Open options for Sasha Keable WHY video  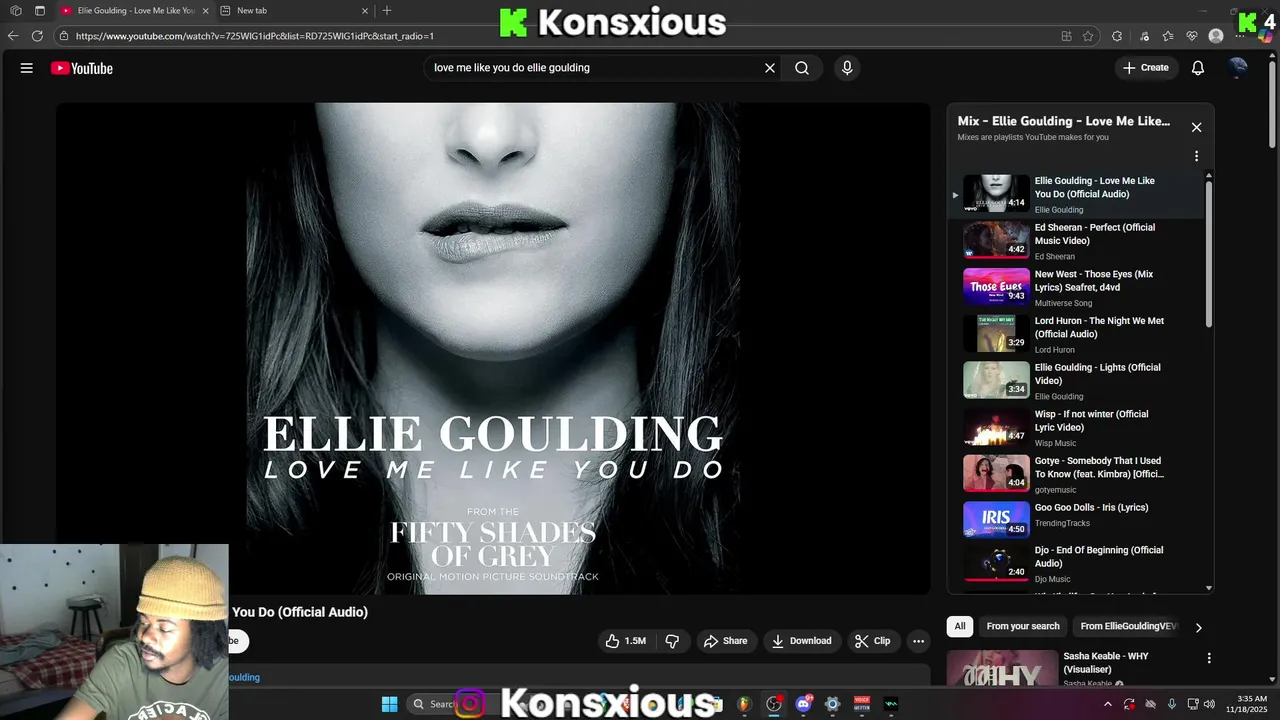click(1209, 658)
